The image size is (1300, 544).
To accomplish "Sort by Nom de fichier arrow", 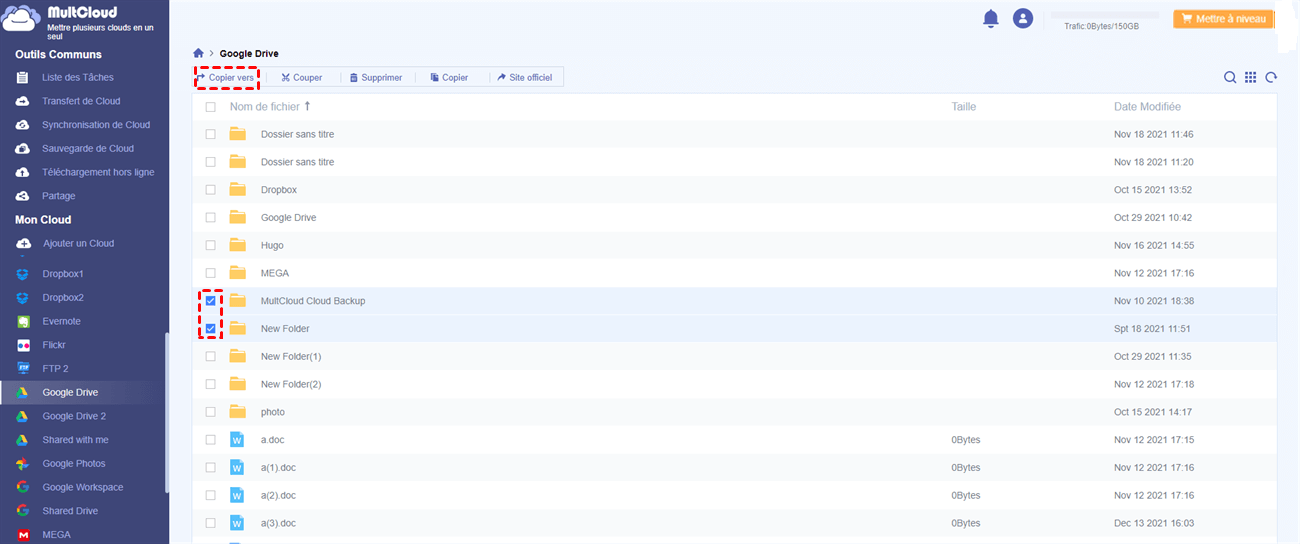I will 307,106.
